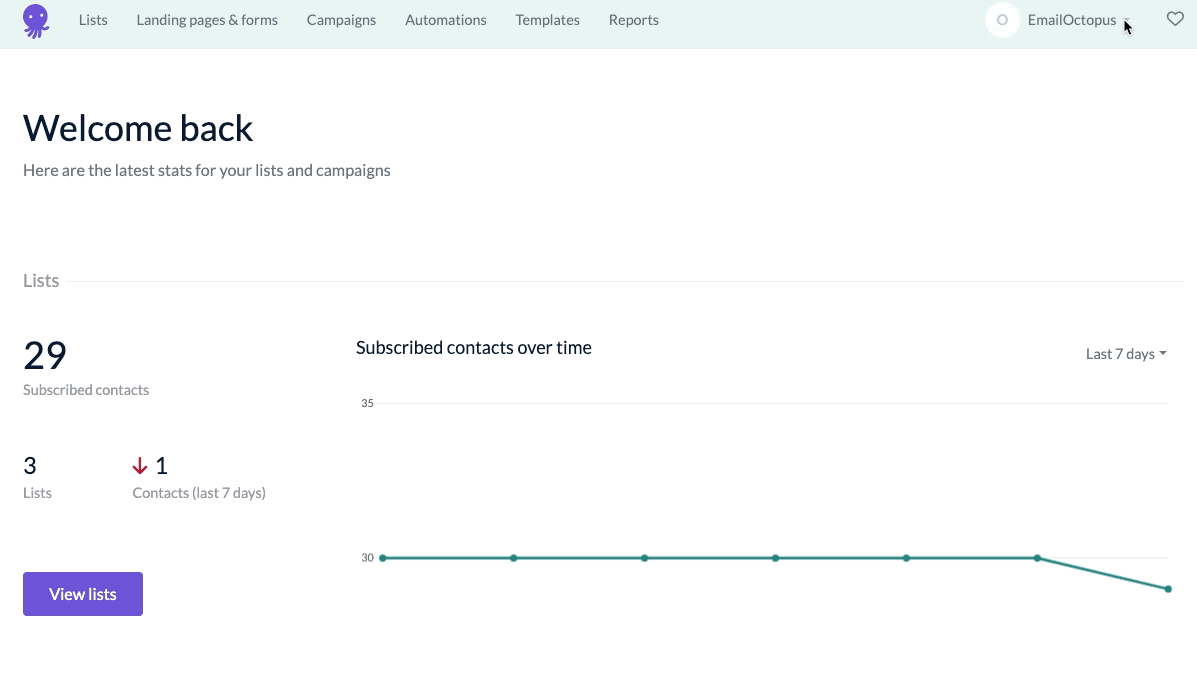Click the Subscribed contacts over time heading

tap(473, 347)
